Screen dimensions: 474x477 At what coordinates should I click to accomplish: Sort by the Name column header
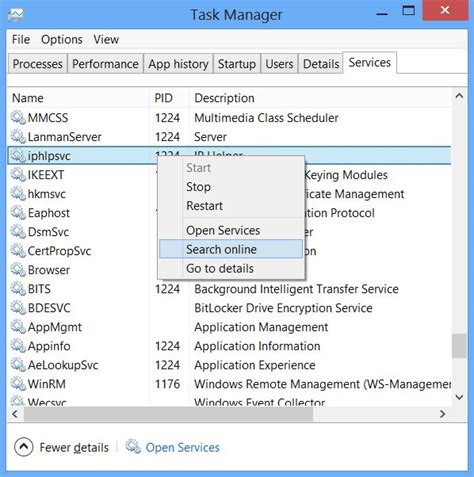point(78,98)
